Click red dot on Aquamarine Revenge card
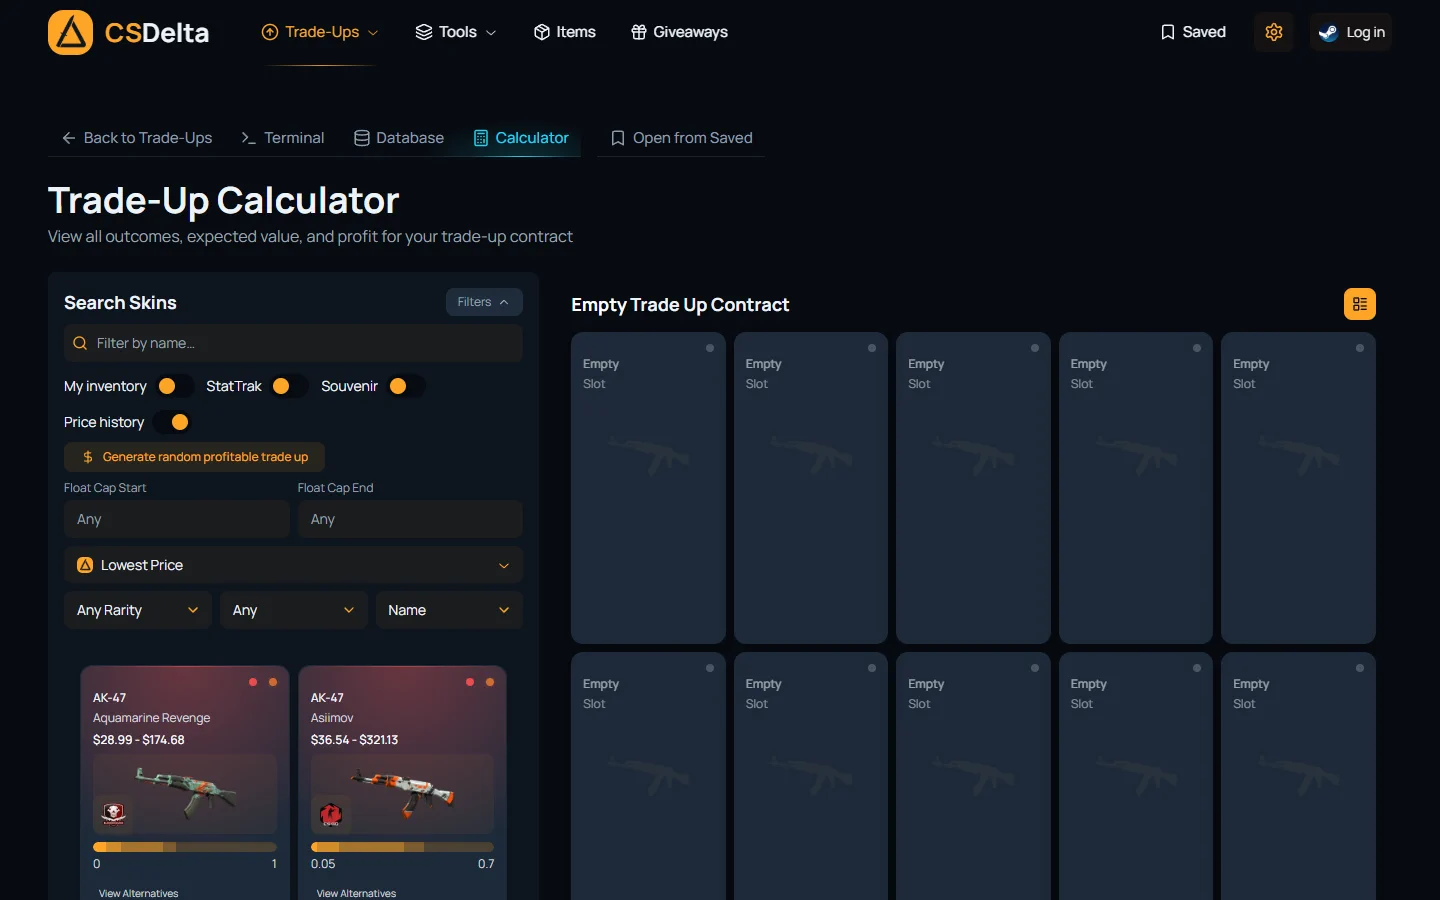Image resolution: width=1440 pixels, height=900 pixels. pyautogui.click(x=253, y=682)
